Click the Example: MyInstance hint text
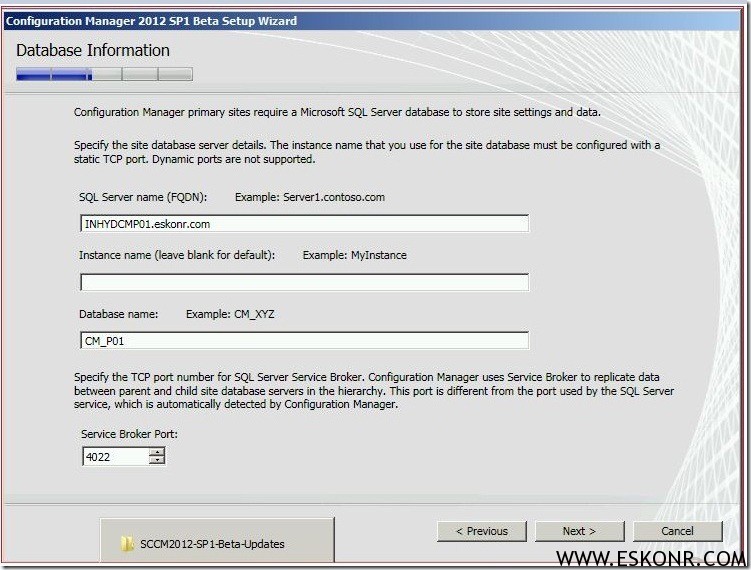The height and width of the screenshot is (570, 751). (354, 255)
